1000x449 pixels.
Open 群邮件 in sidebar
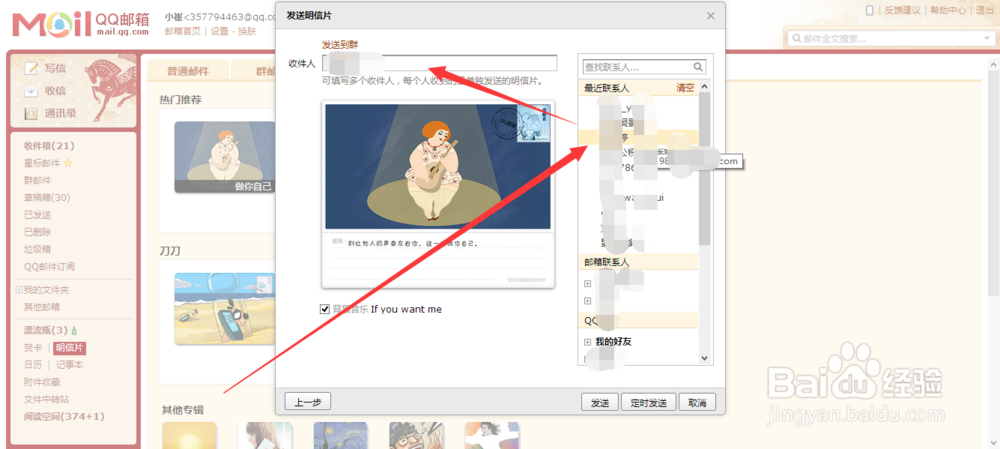pyautogui.click(x=38, y=180)
